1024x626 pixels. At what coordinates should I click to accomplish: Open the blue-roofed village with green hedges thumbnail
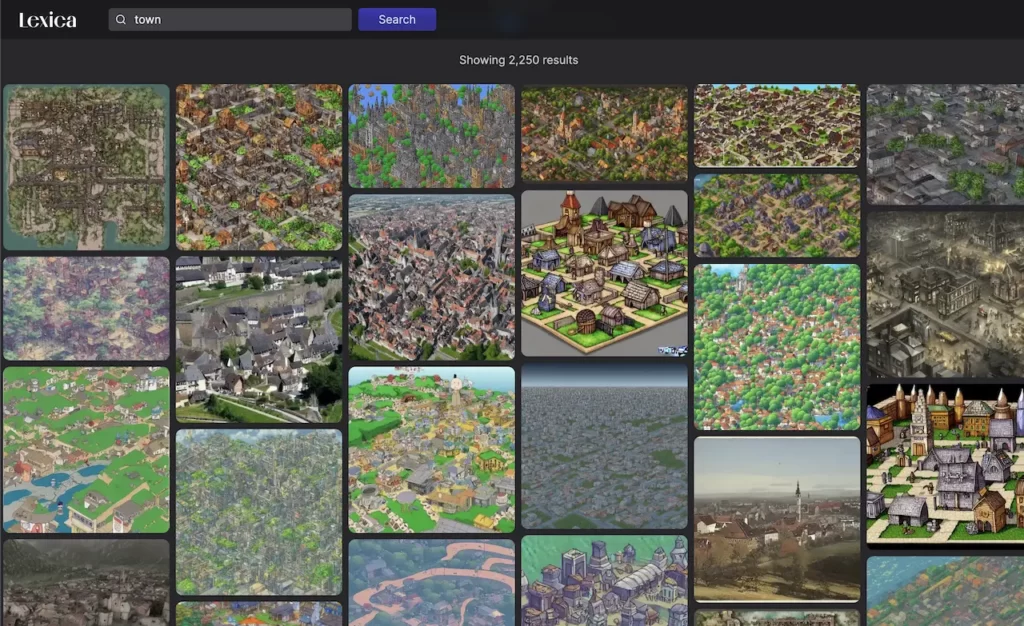[x=777, y=215]
